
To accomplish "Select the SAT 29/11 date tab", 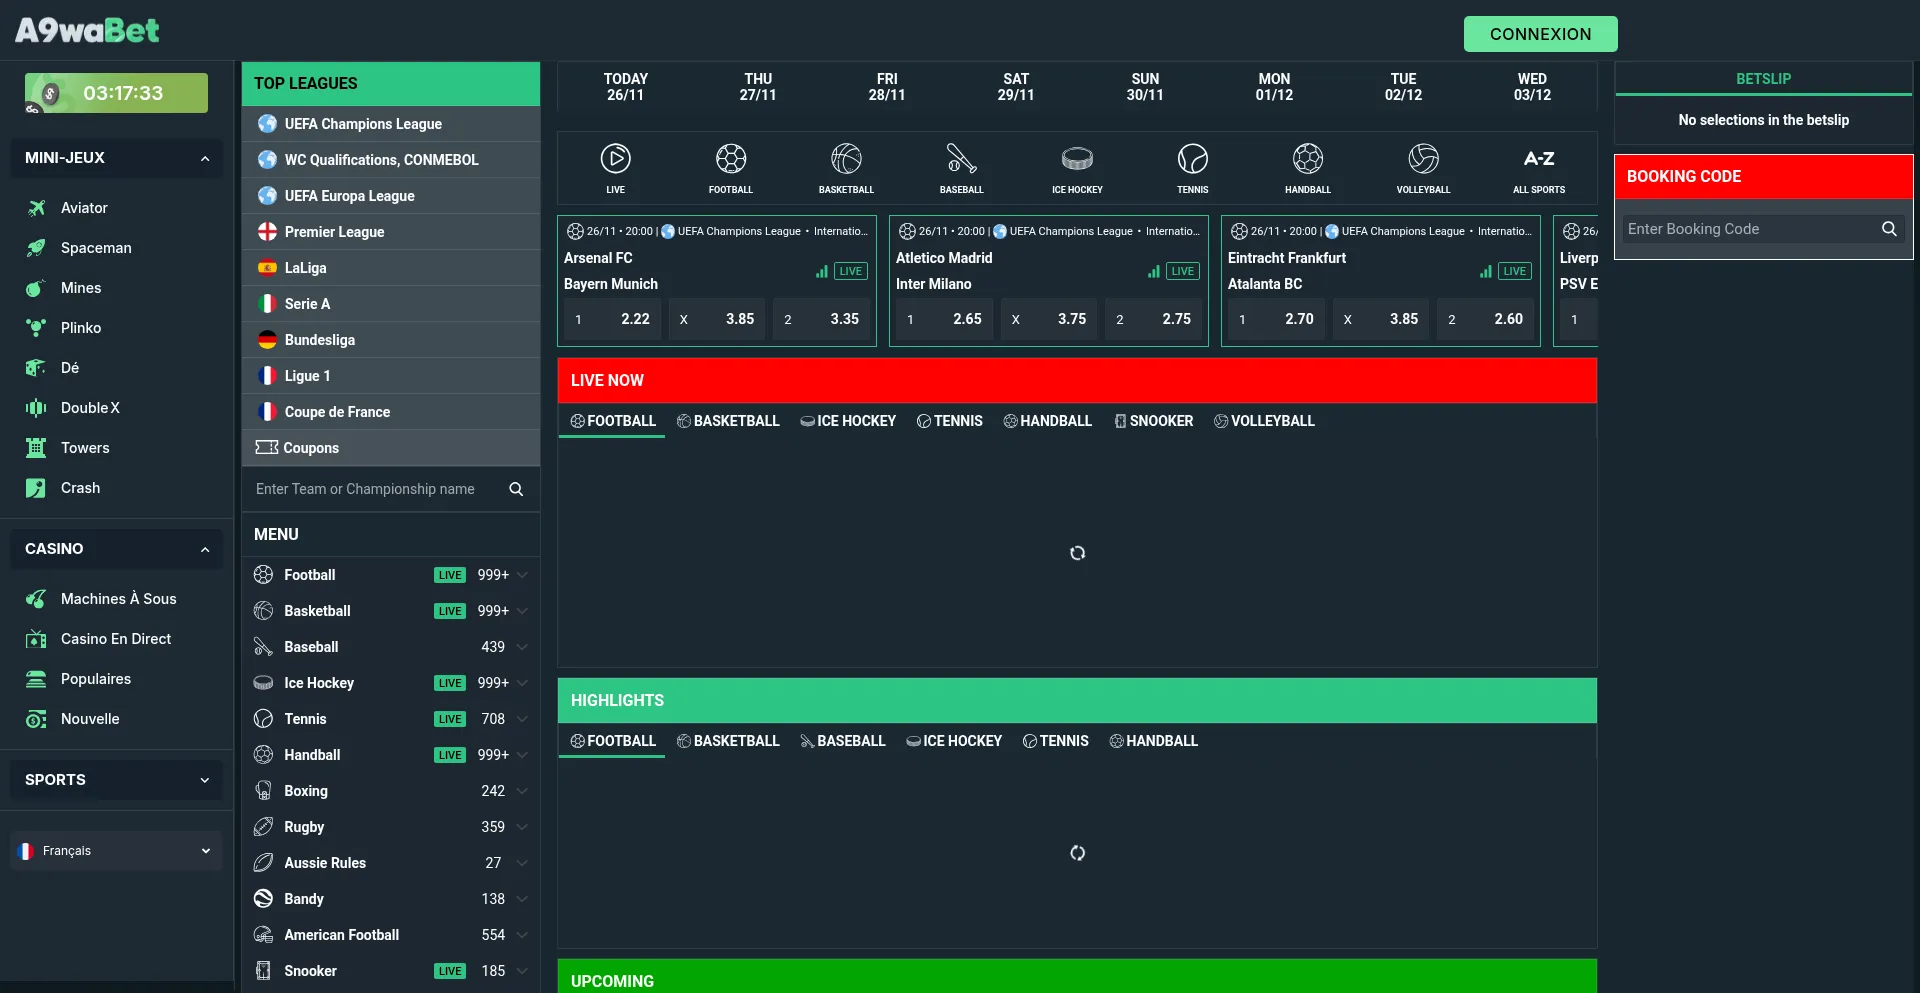I will click(1015, 87).
